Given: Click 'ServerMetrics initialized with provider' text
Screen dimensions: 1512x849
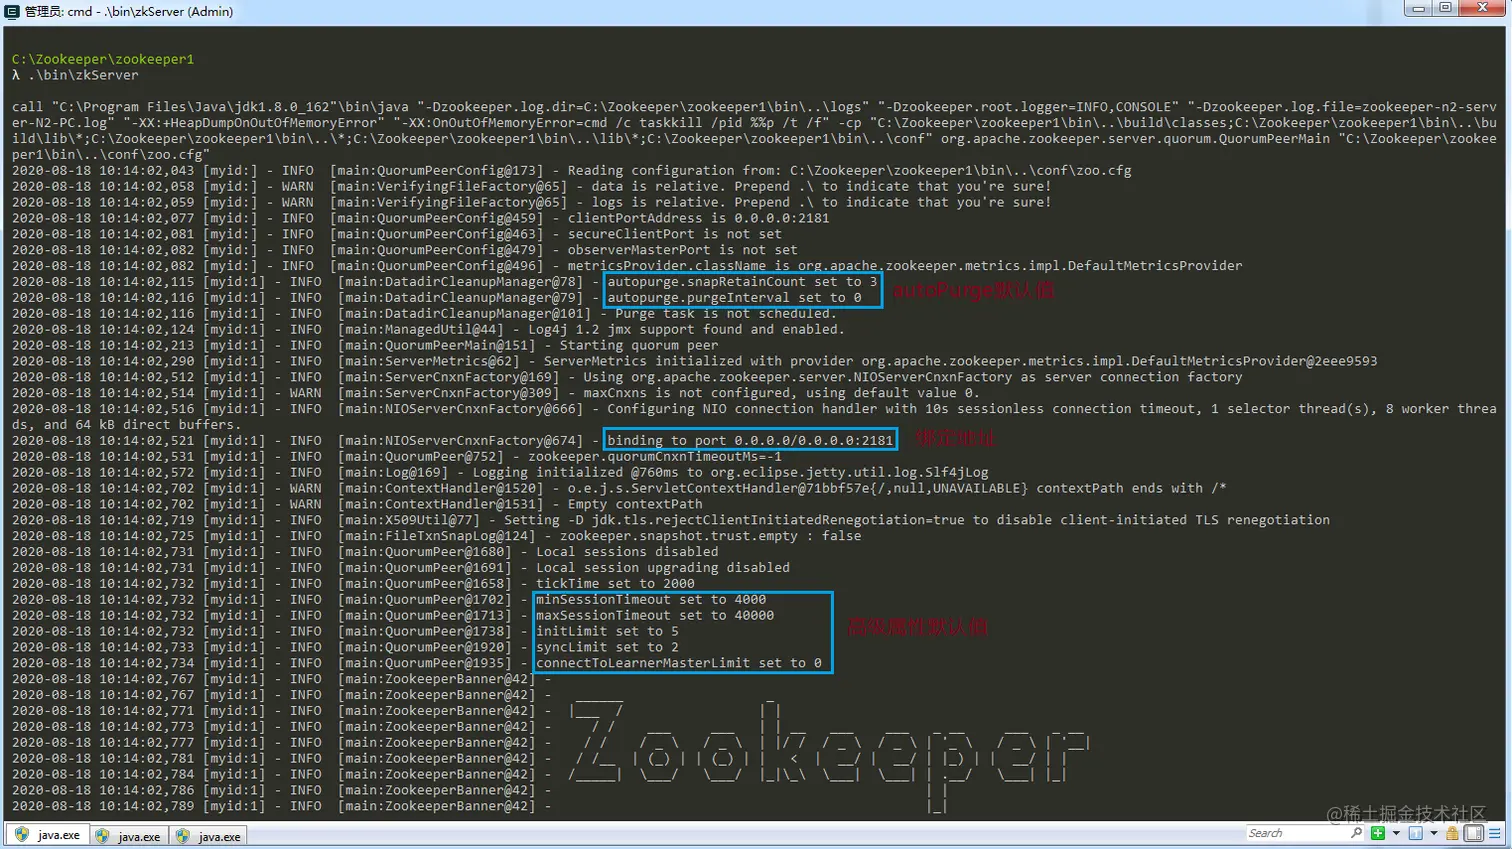Looking at the screenshot, I should 699,361.
